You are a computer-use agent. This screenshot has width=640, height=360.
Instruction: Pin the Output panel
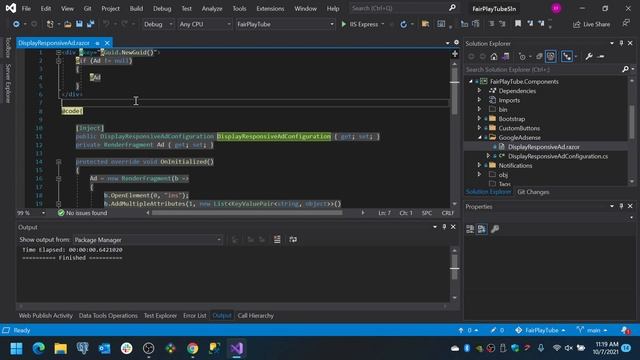click(x=444, y=227)
